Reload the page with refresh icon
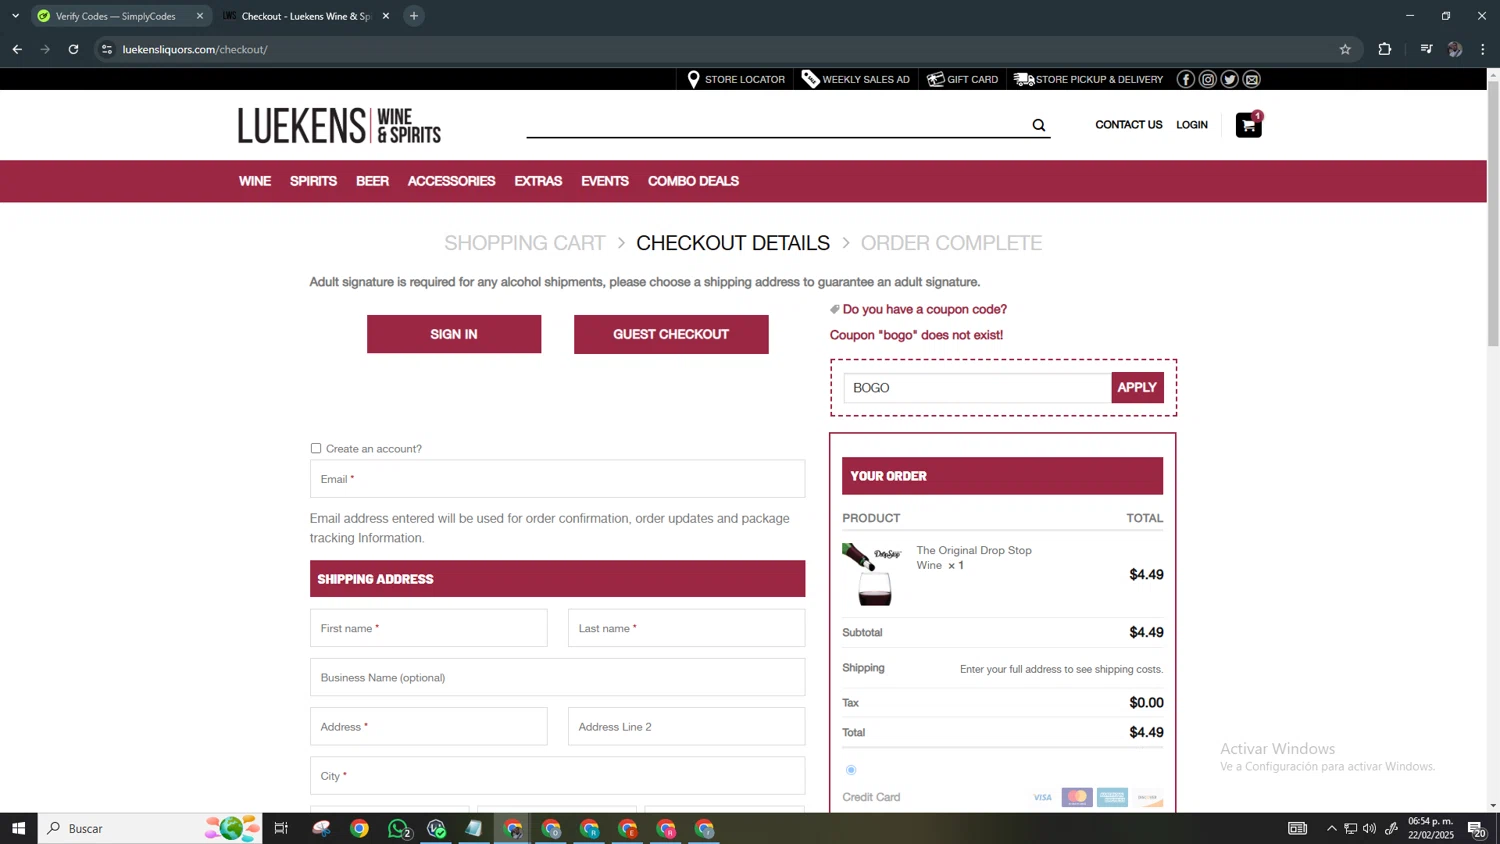This screenshot has height=844, width=1500. pyautogui.click(x=73, y=49)
